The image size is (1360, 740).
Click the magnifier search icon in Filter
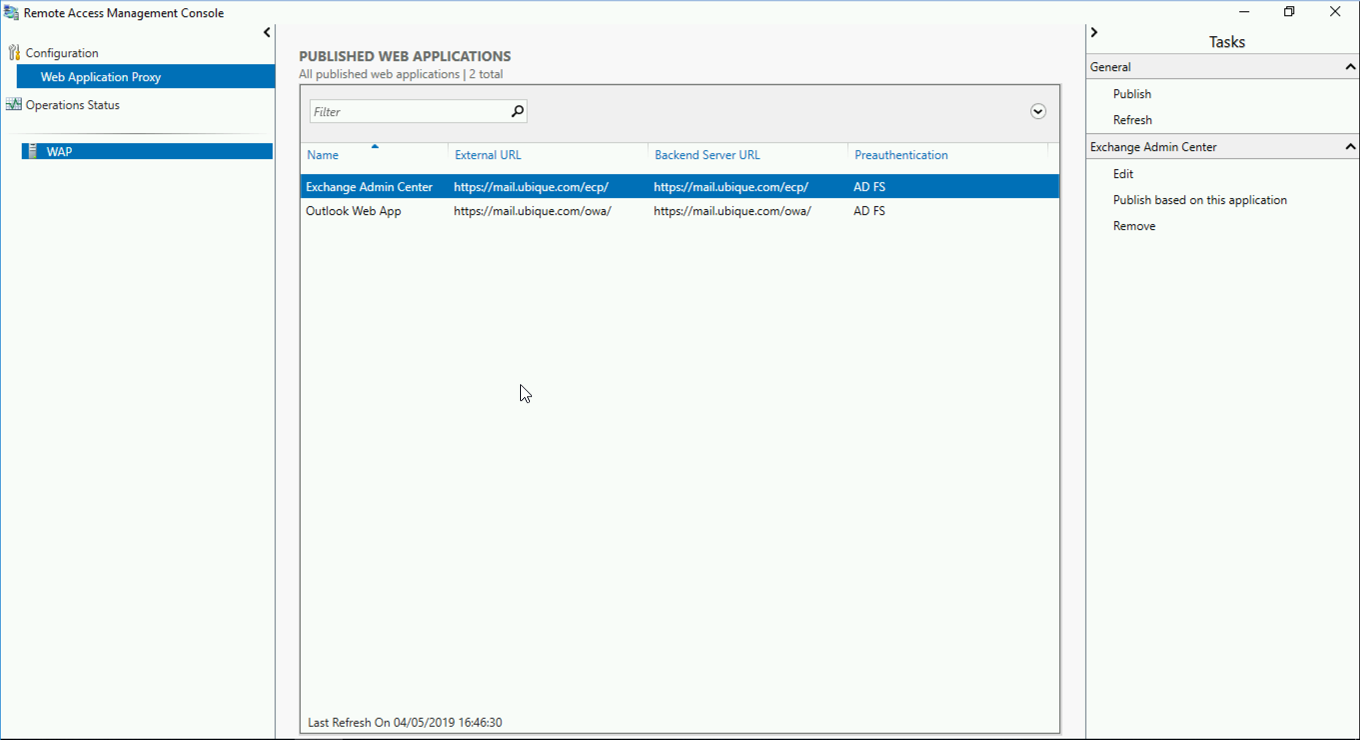(517, 111)
